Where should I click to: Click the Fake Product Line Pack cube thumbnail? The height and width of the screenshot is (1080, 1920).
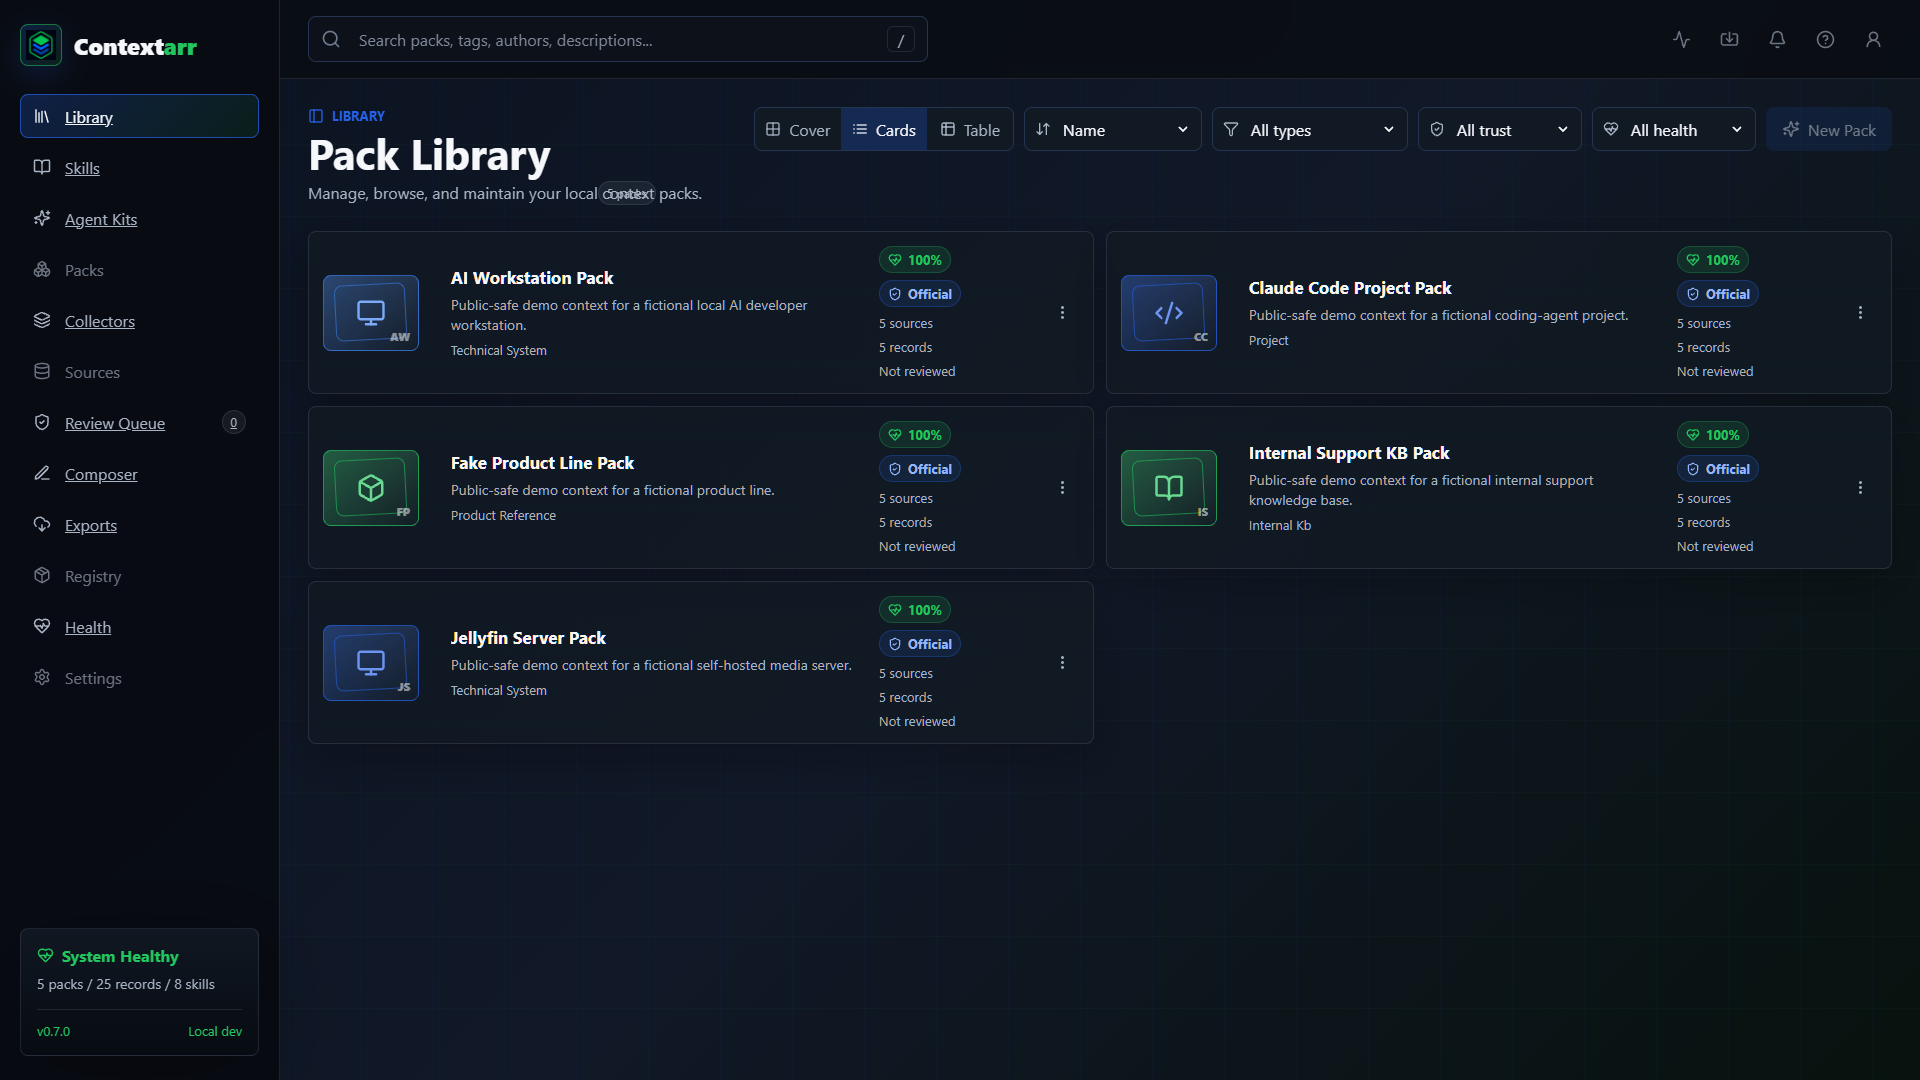[371, 488]
